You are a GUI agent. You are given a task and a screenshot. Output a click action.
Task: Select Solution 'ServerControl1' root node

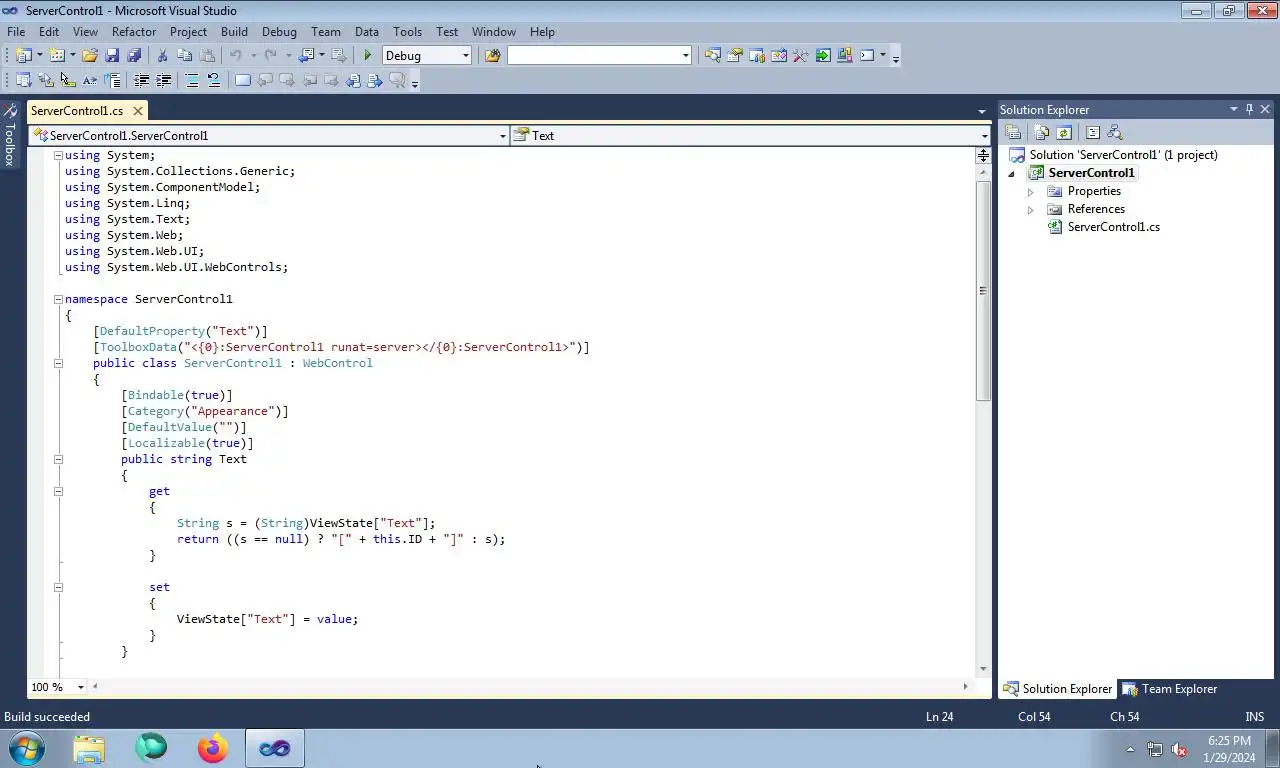[x=1123, y=155]
